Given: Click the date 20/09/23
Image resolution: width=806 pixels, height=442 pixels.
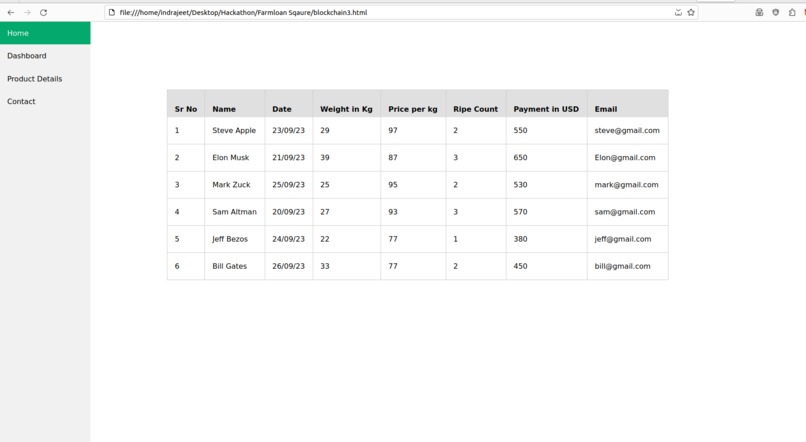Looking at the screenshot, I should coord(288,212).
